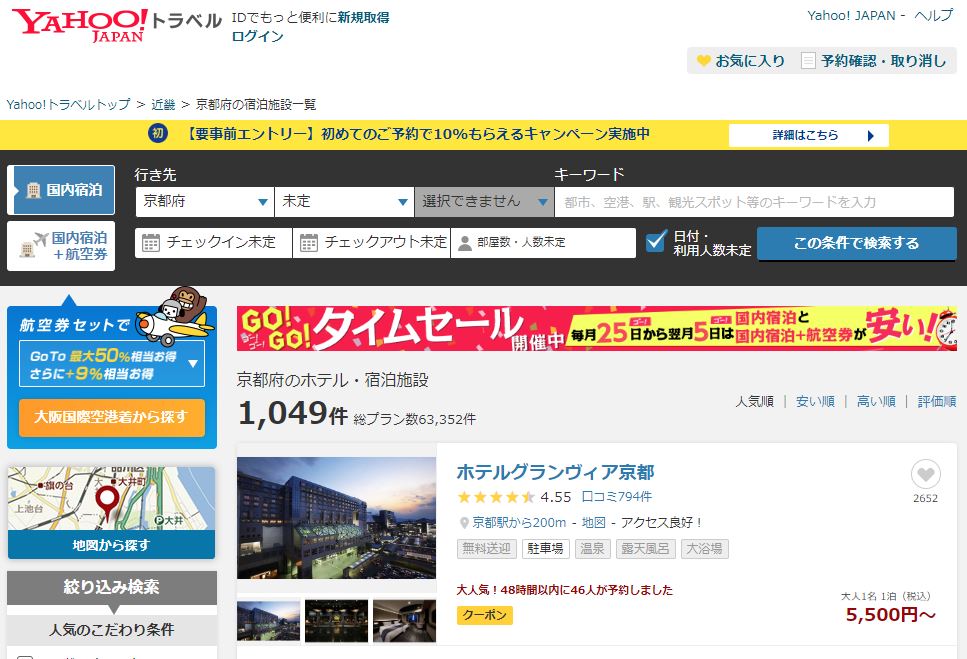Open the 部屋数・人数未定 selector
The height and width of the screenshot is (659, 967).
click(x=543, y=242)
